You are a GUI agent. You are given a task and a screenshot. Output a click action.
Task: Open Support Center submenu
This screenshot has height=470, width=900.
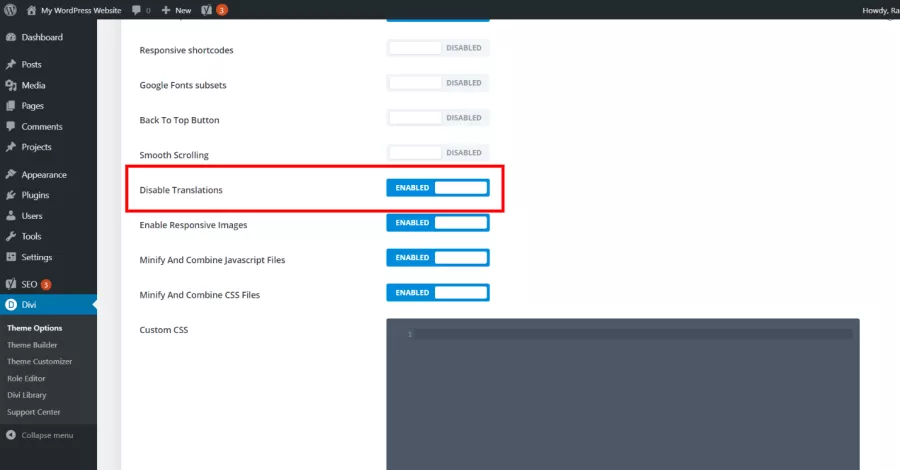pos(33,412)
